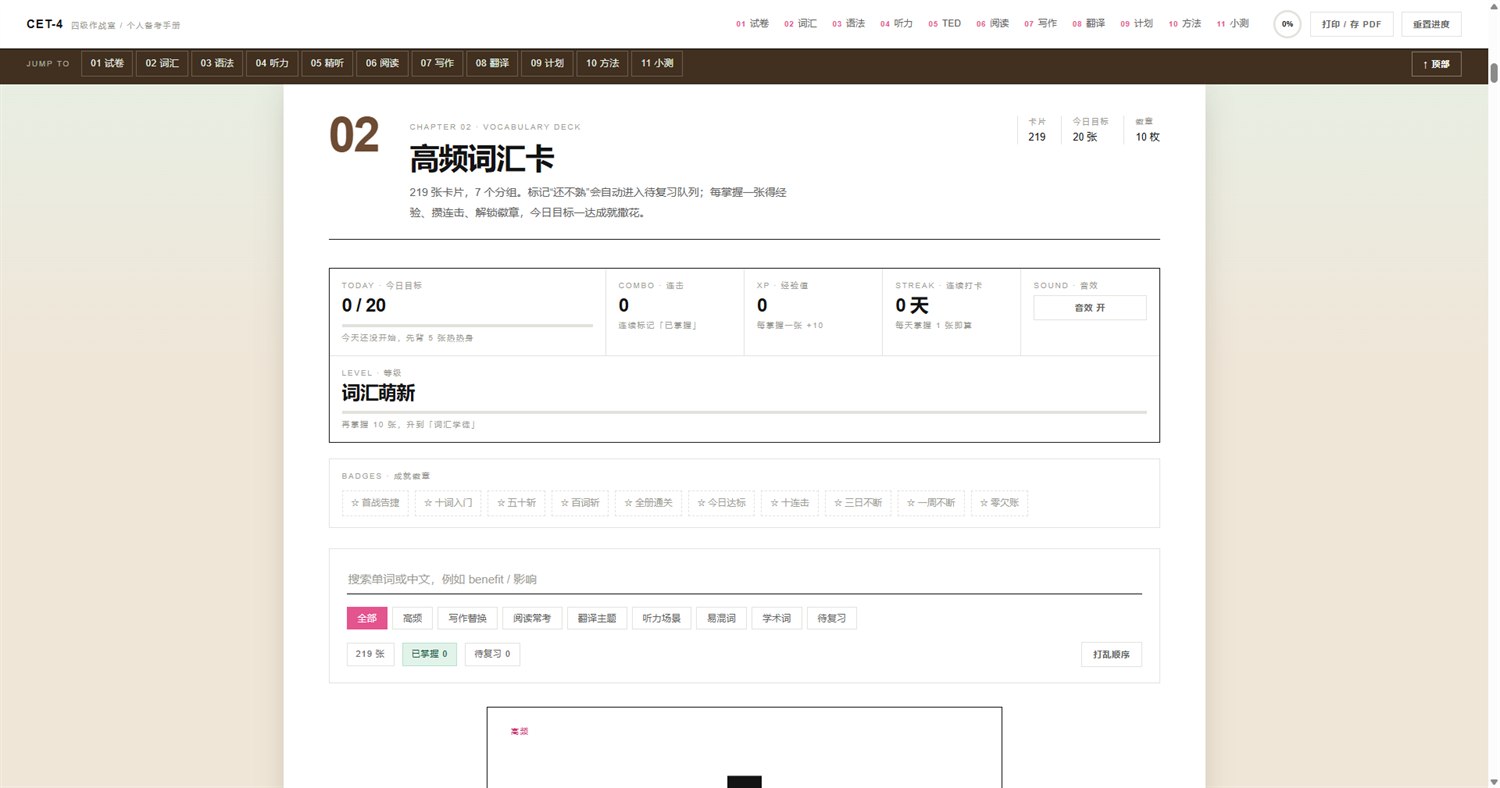Go to 06 阅读 in the Jump To bar

pyautogui.click(x=382, y=64)
